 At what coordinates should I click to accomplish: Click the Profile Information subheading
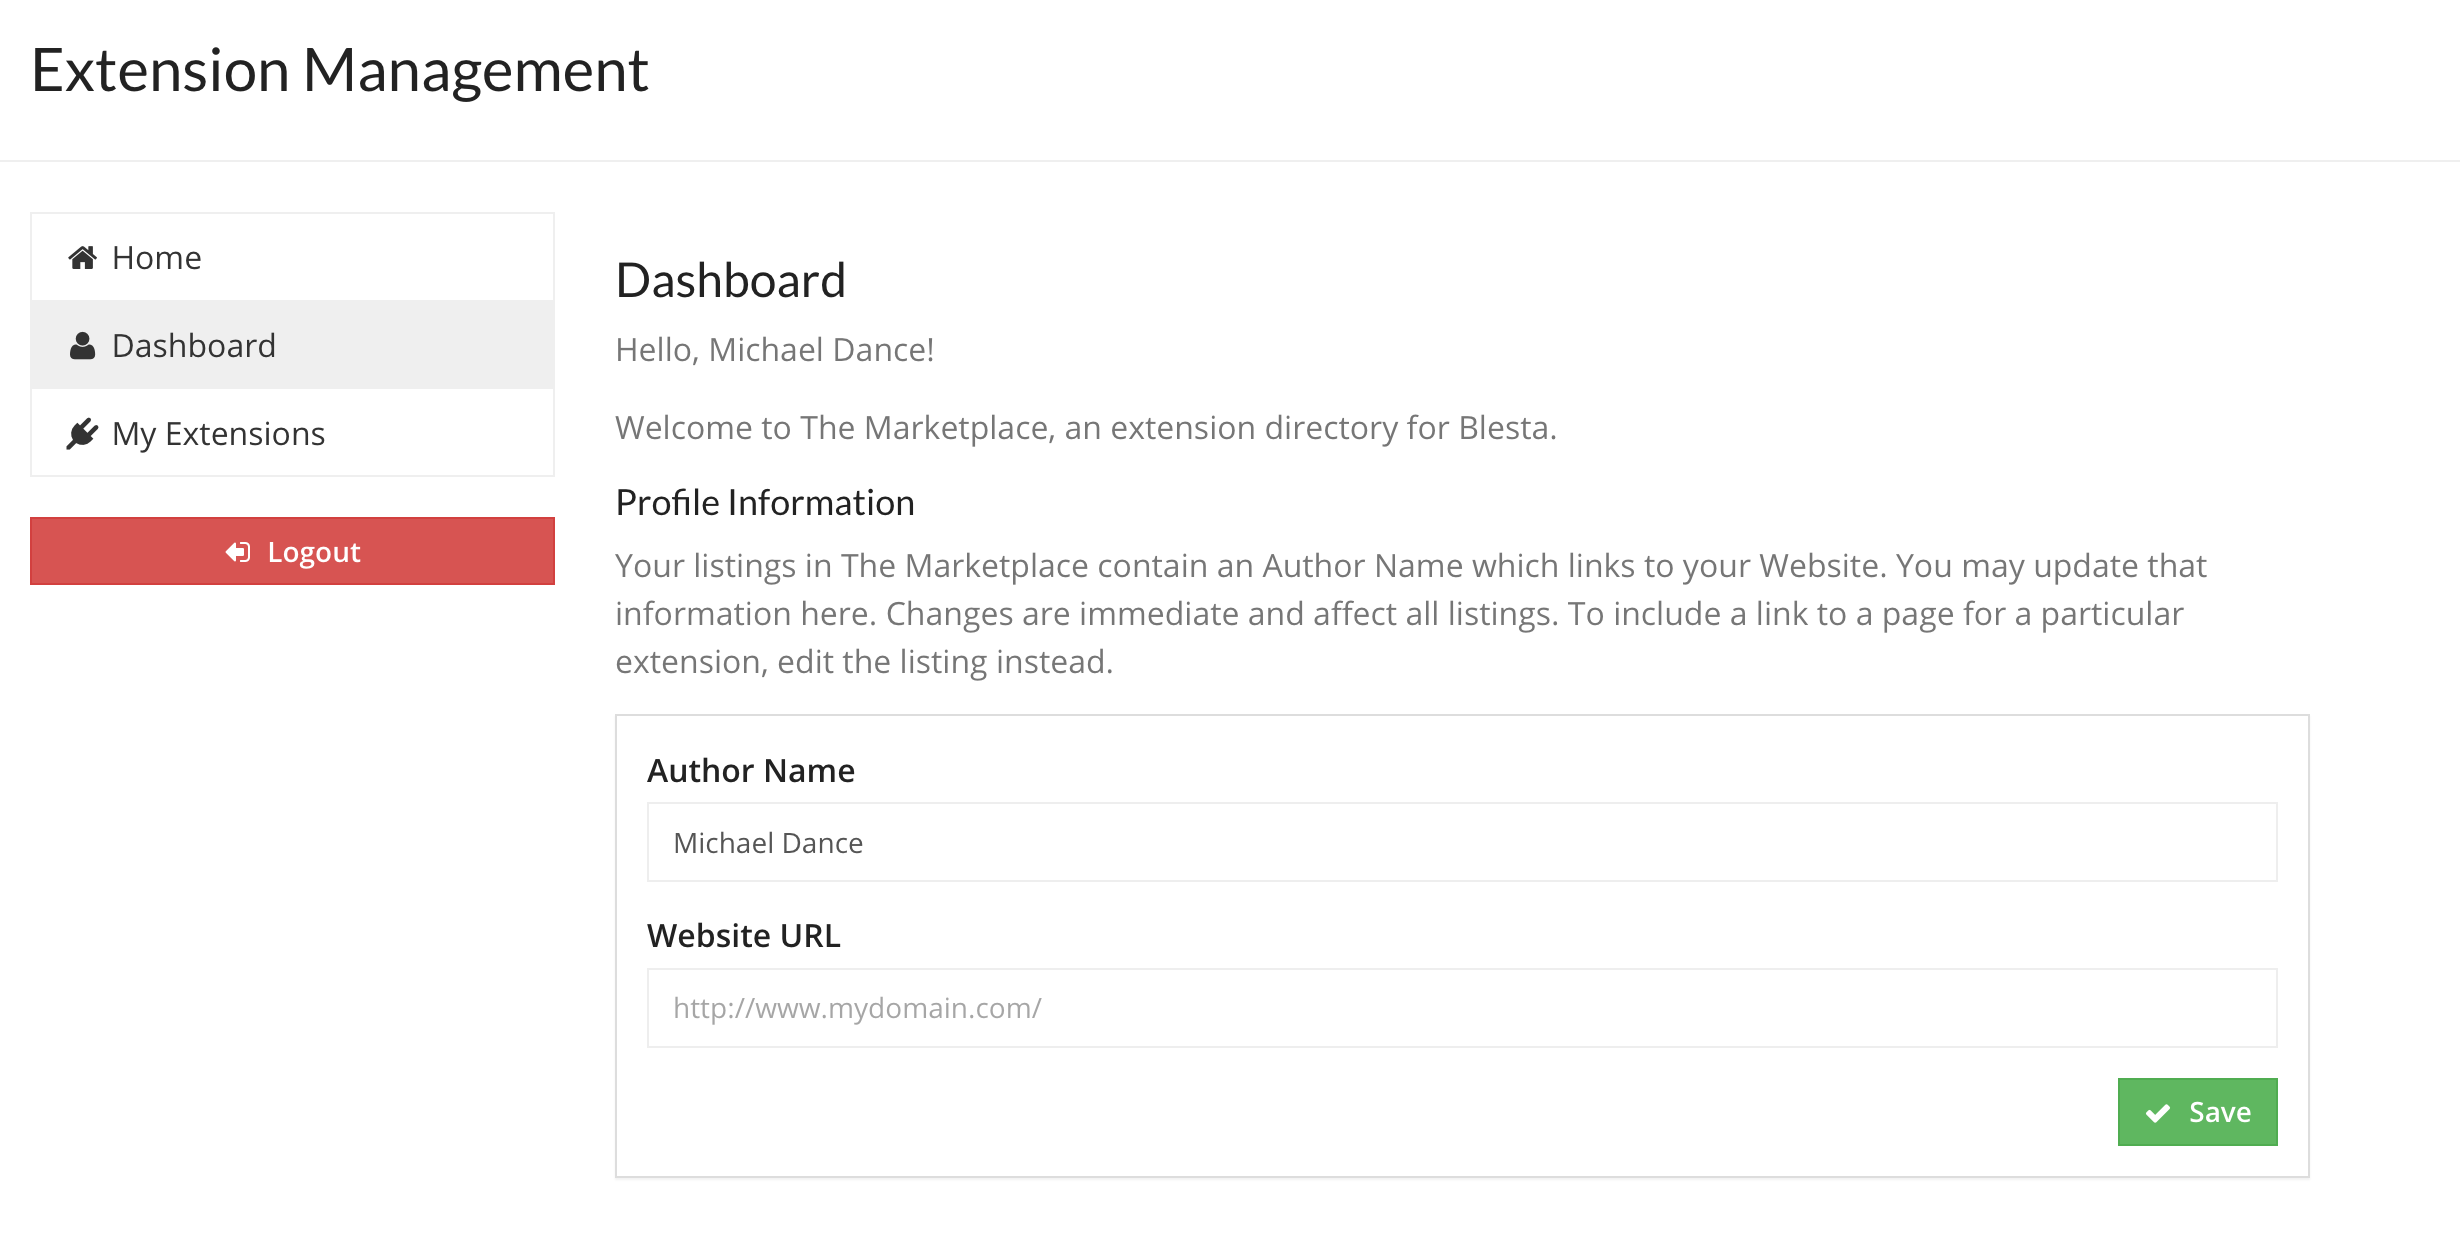click(x=764, y=503)
